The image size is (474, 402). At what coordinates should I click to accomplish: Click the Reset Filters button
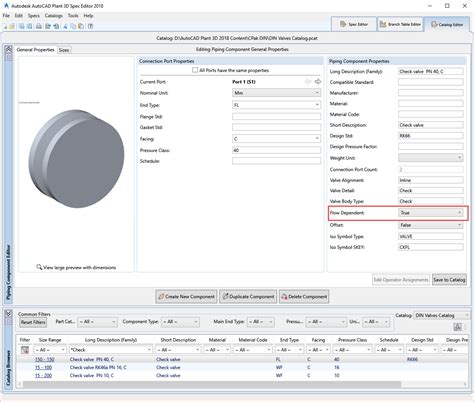(33, 322)
